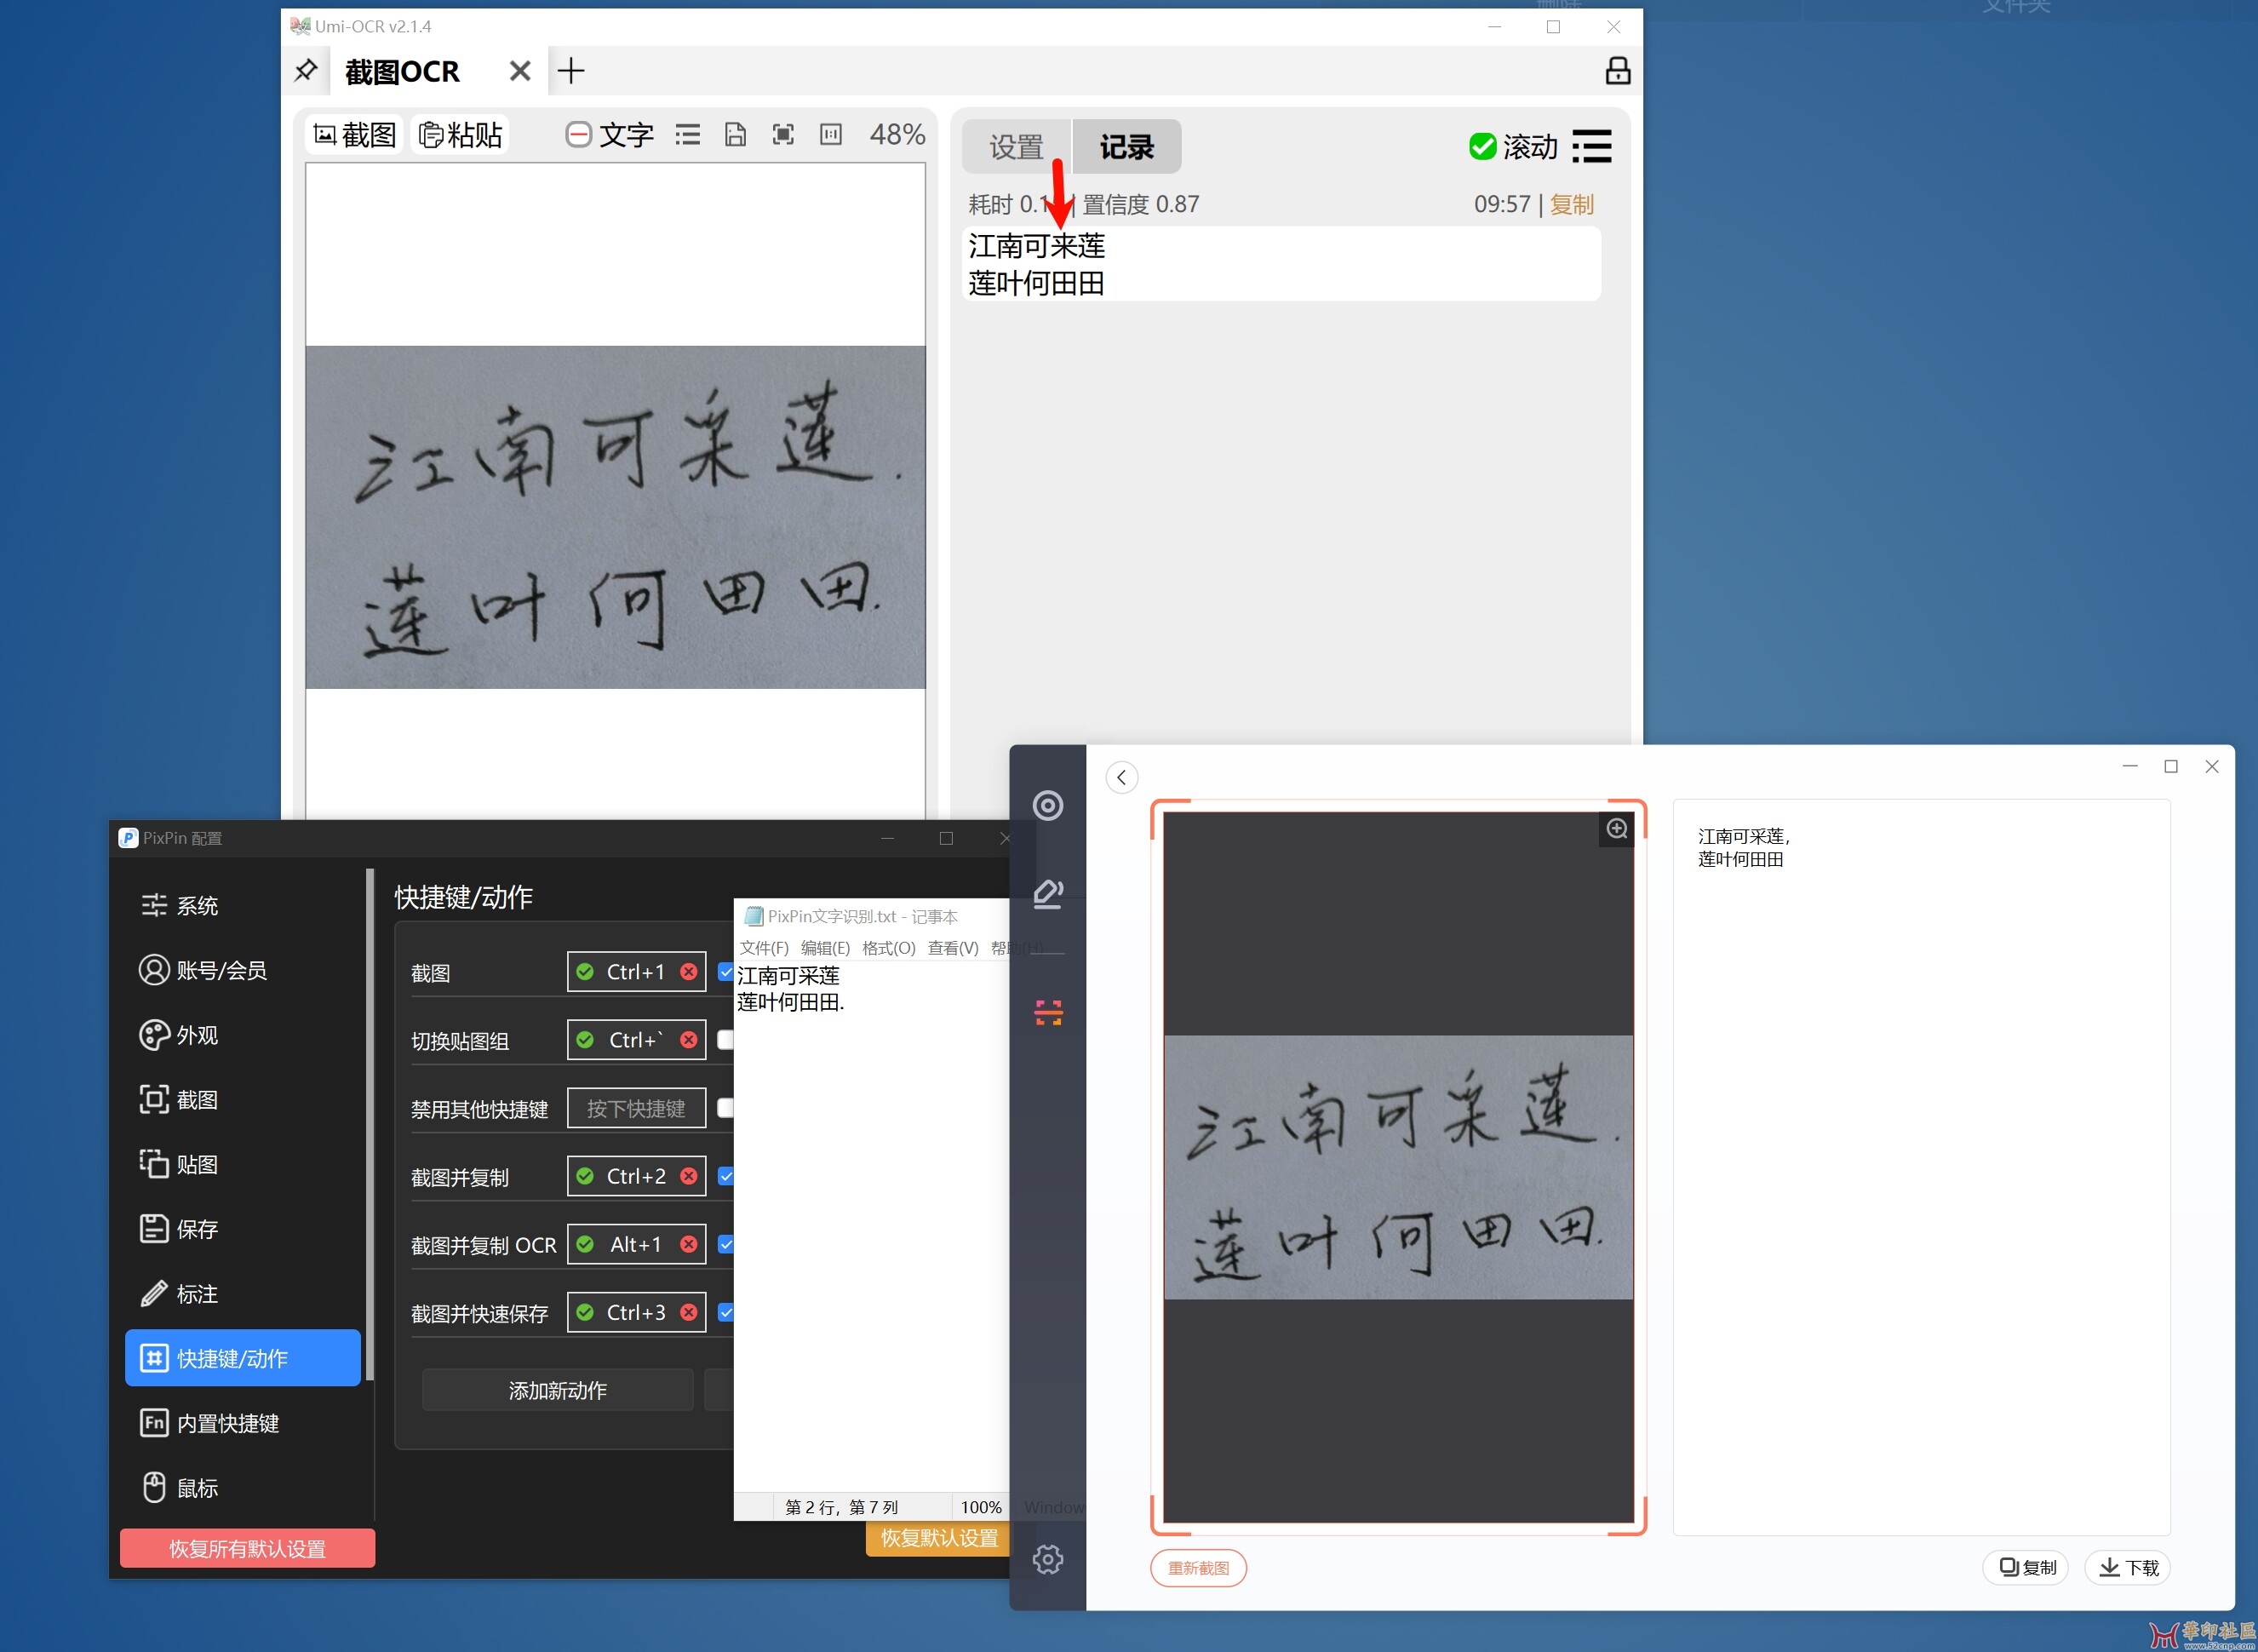Clear the Ctrl+1 shortcut with red X

(689, 972)
